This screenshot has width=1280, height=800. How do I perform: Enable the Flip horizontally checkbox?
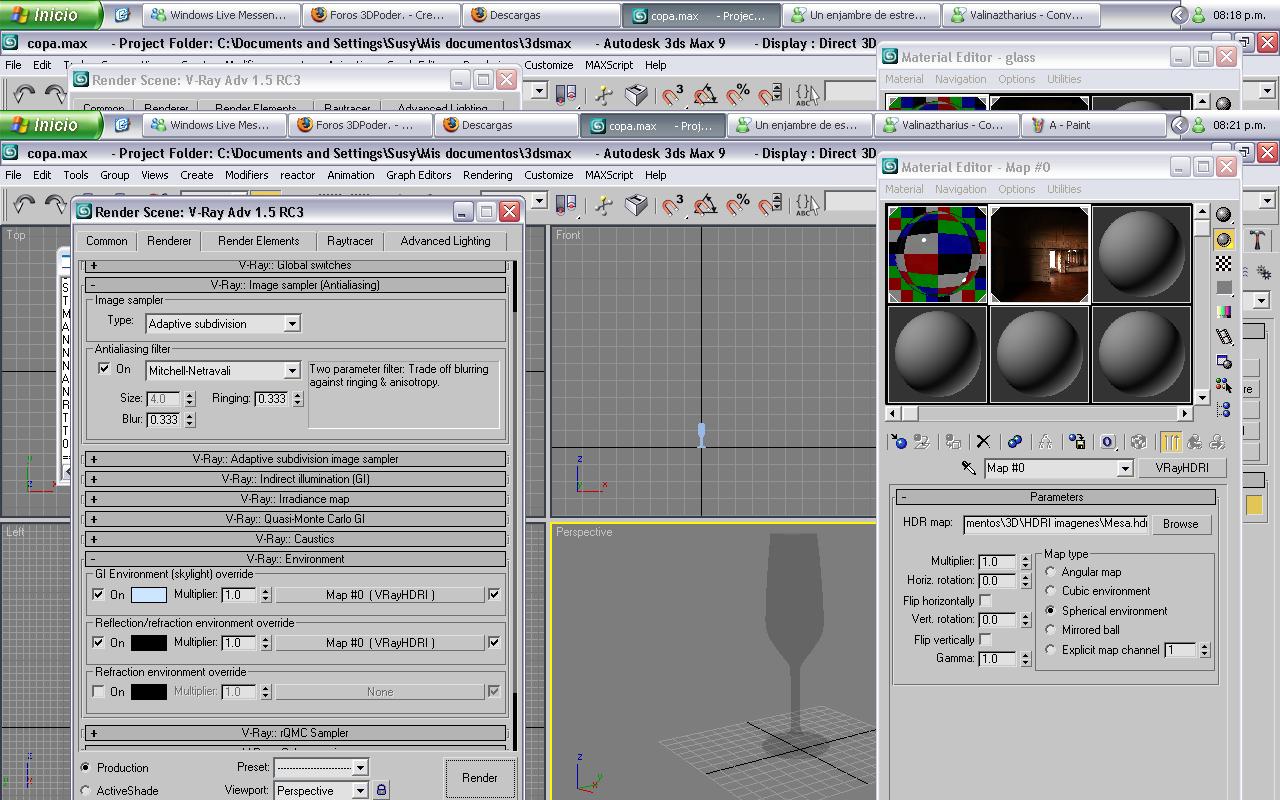coord(985,601)
